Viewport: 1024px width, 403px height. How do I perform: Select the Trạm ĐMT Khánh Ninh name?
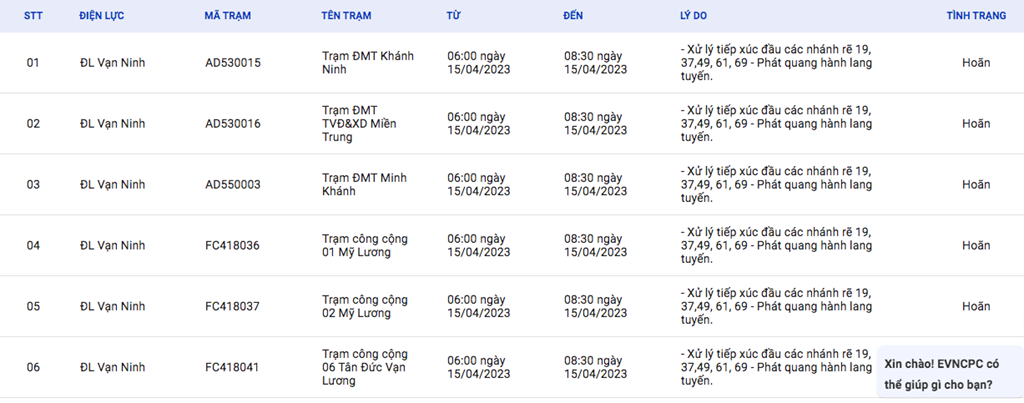click(368, 63)
